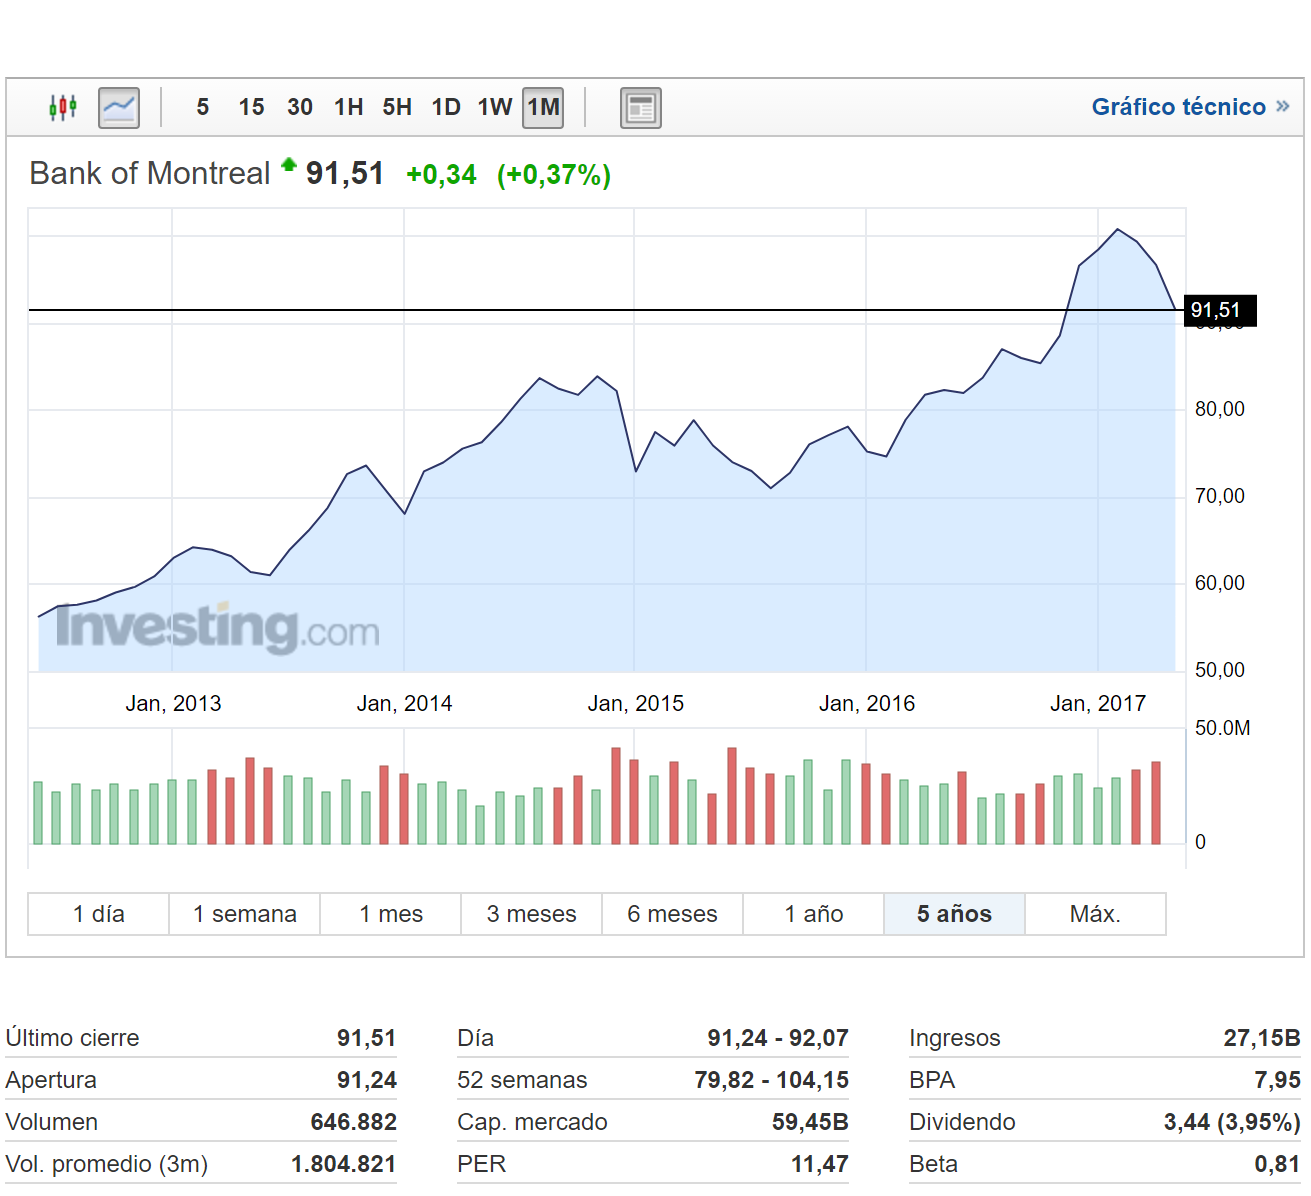Click the chart peak near Jan, 2017
This screenshot has height=1196, width=1311.
1118,230
